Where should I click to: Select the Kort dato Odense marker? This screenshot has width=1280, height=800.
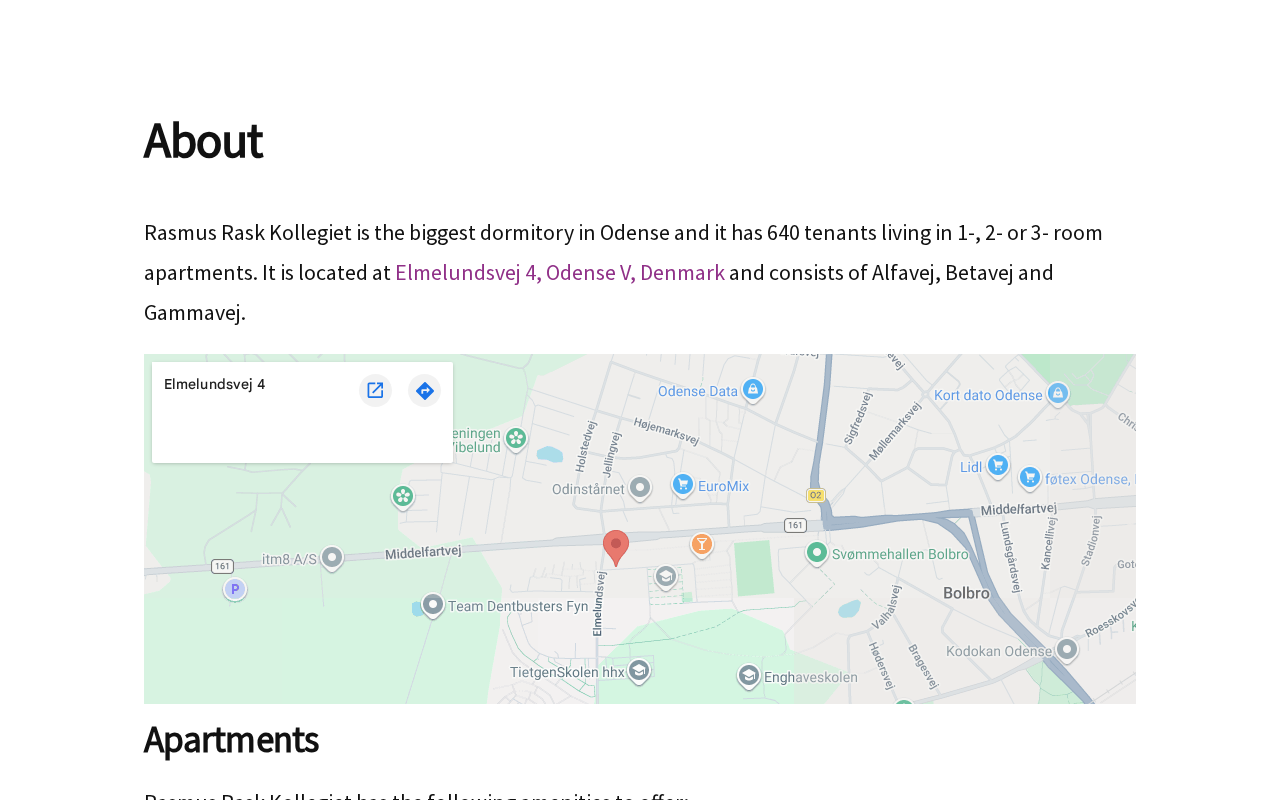[x=1057, y=393]
